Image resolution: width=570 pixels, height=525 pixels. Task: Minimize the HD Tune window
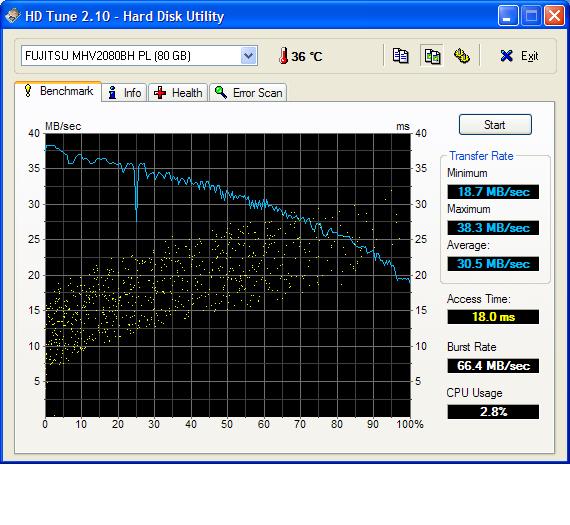(x=508, y=16)
